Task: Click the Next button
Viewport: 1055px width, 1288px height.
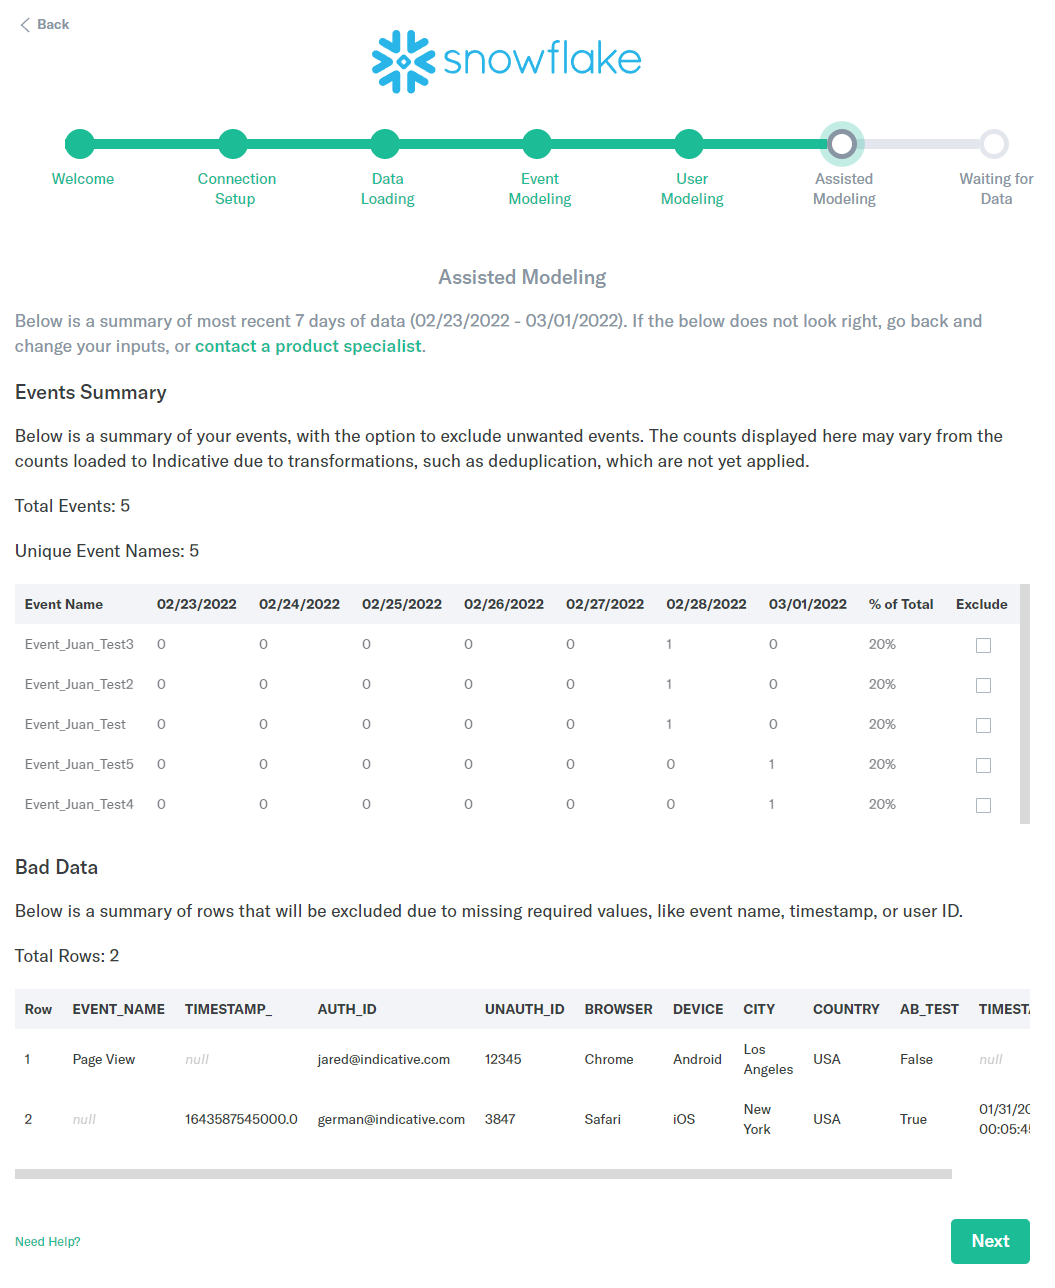Action: [990, 1241]
